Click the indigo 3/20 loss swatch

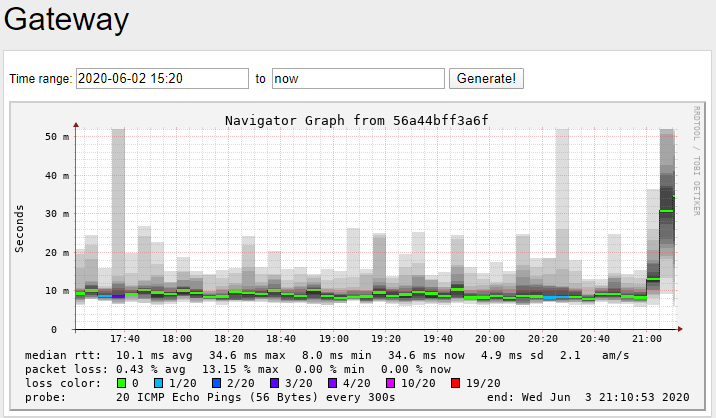tap(274, 383)
